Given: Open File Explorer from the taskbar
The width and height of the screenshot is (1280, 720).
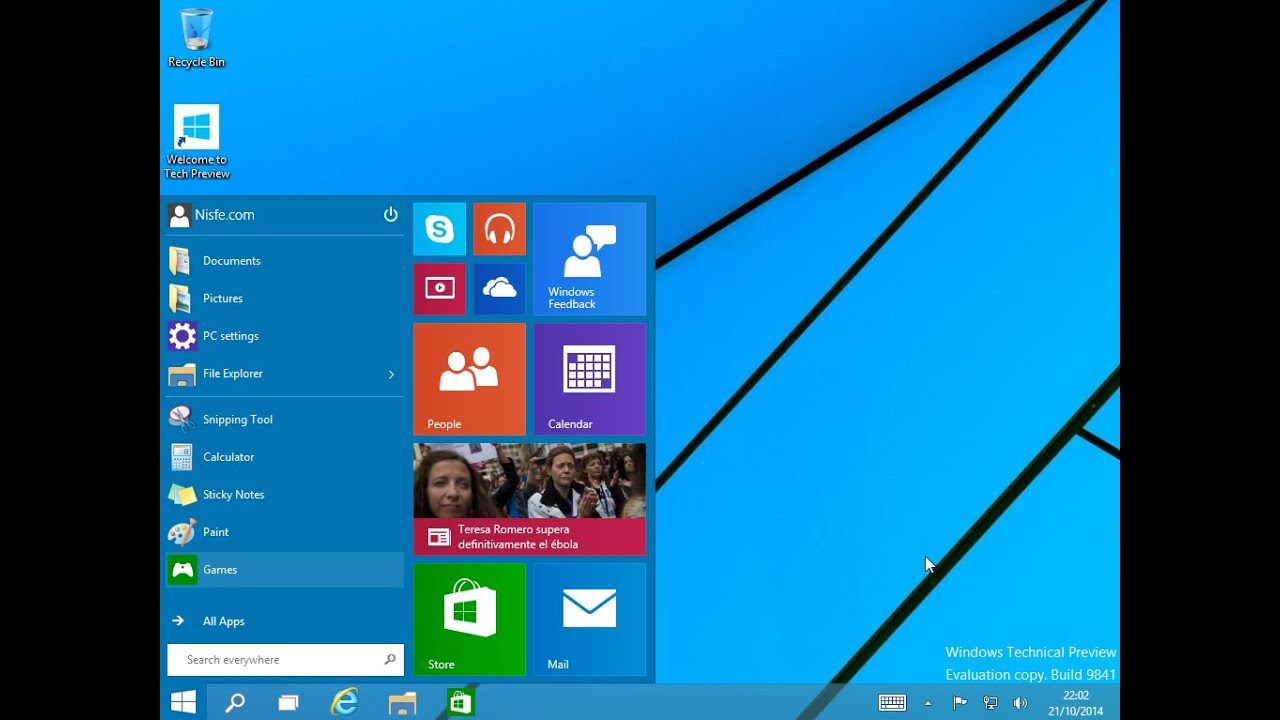Looking at the screenshot, I should tap(403, 703).
